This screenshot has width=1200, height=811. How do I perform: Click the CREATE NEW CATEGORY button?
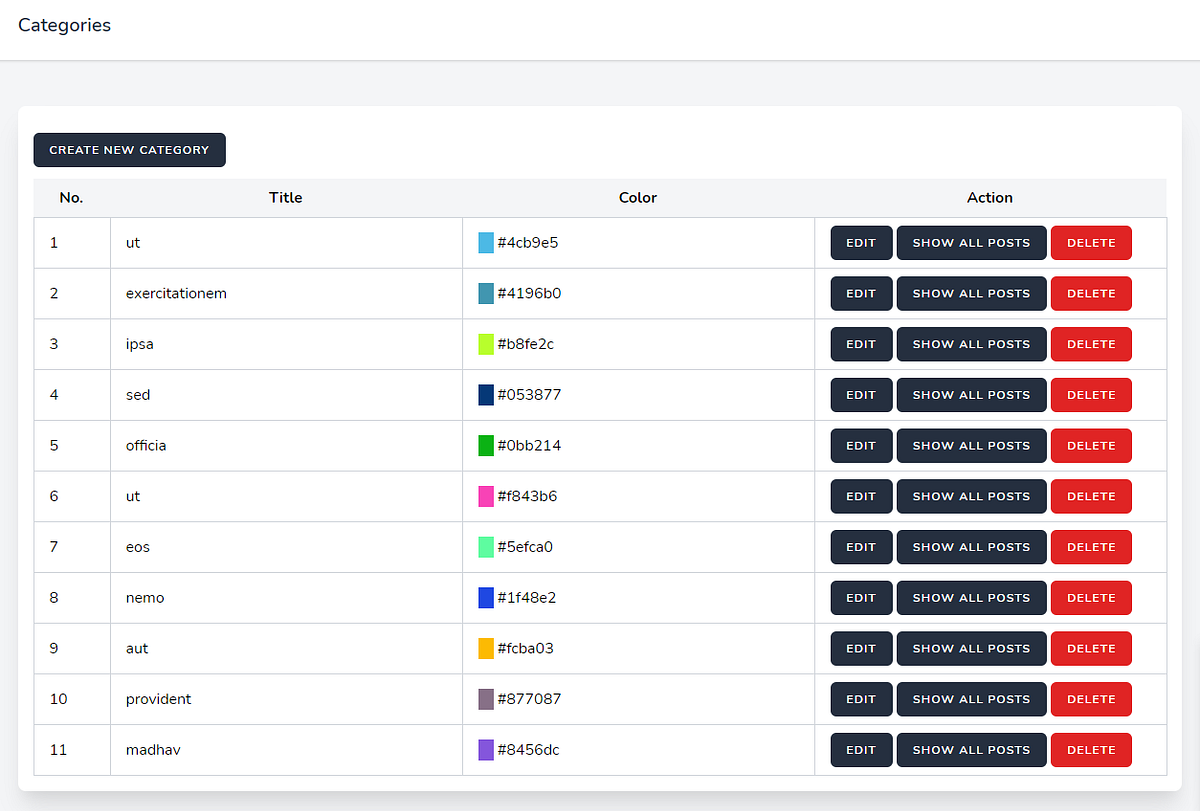click(129, 149)
